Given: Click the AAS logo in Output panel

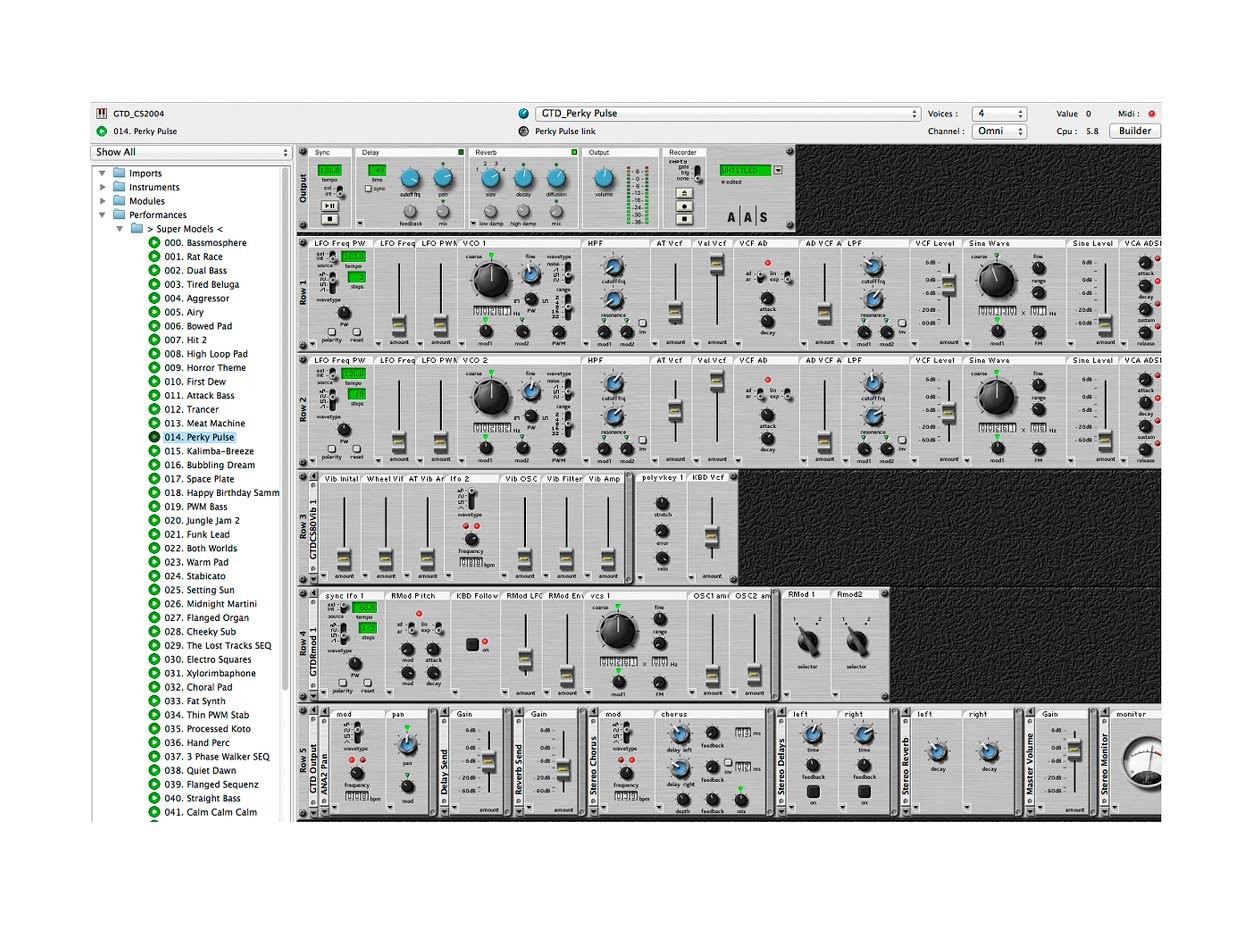Looking at the screenshot, I should point(747,218).
